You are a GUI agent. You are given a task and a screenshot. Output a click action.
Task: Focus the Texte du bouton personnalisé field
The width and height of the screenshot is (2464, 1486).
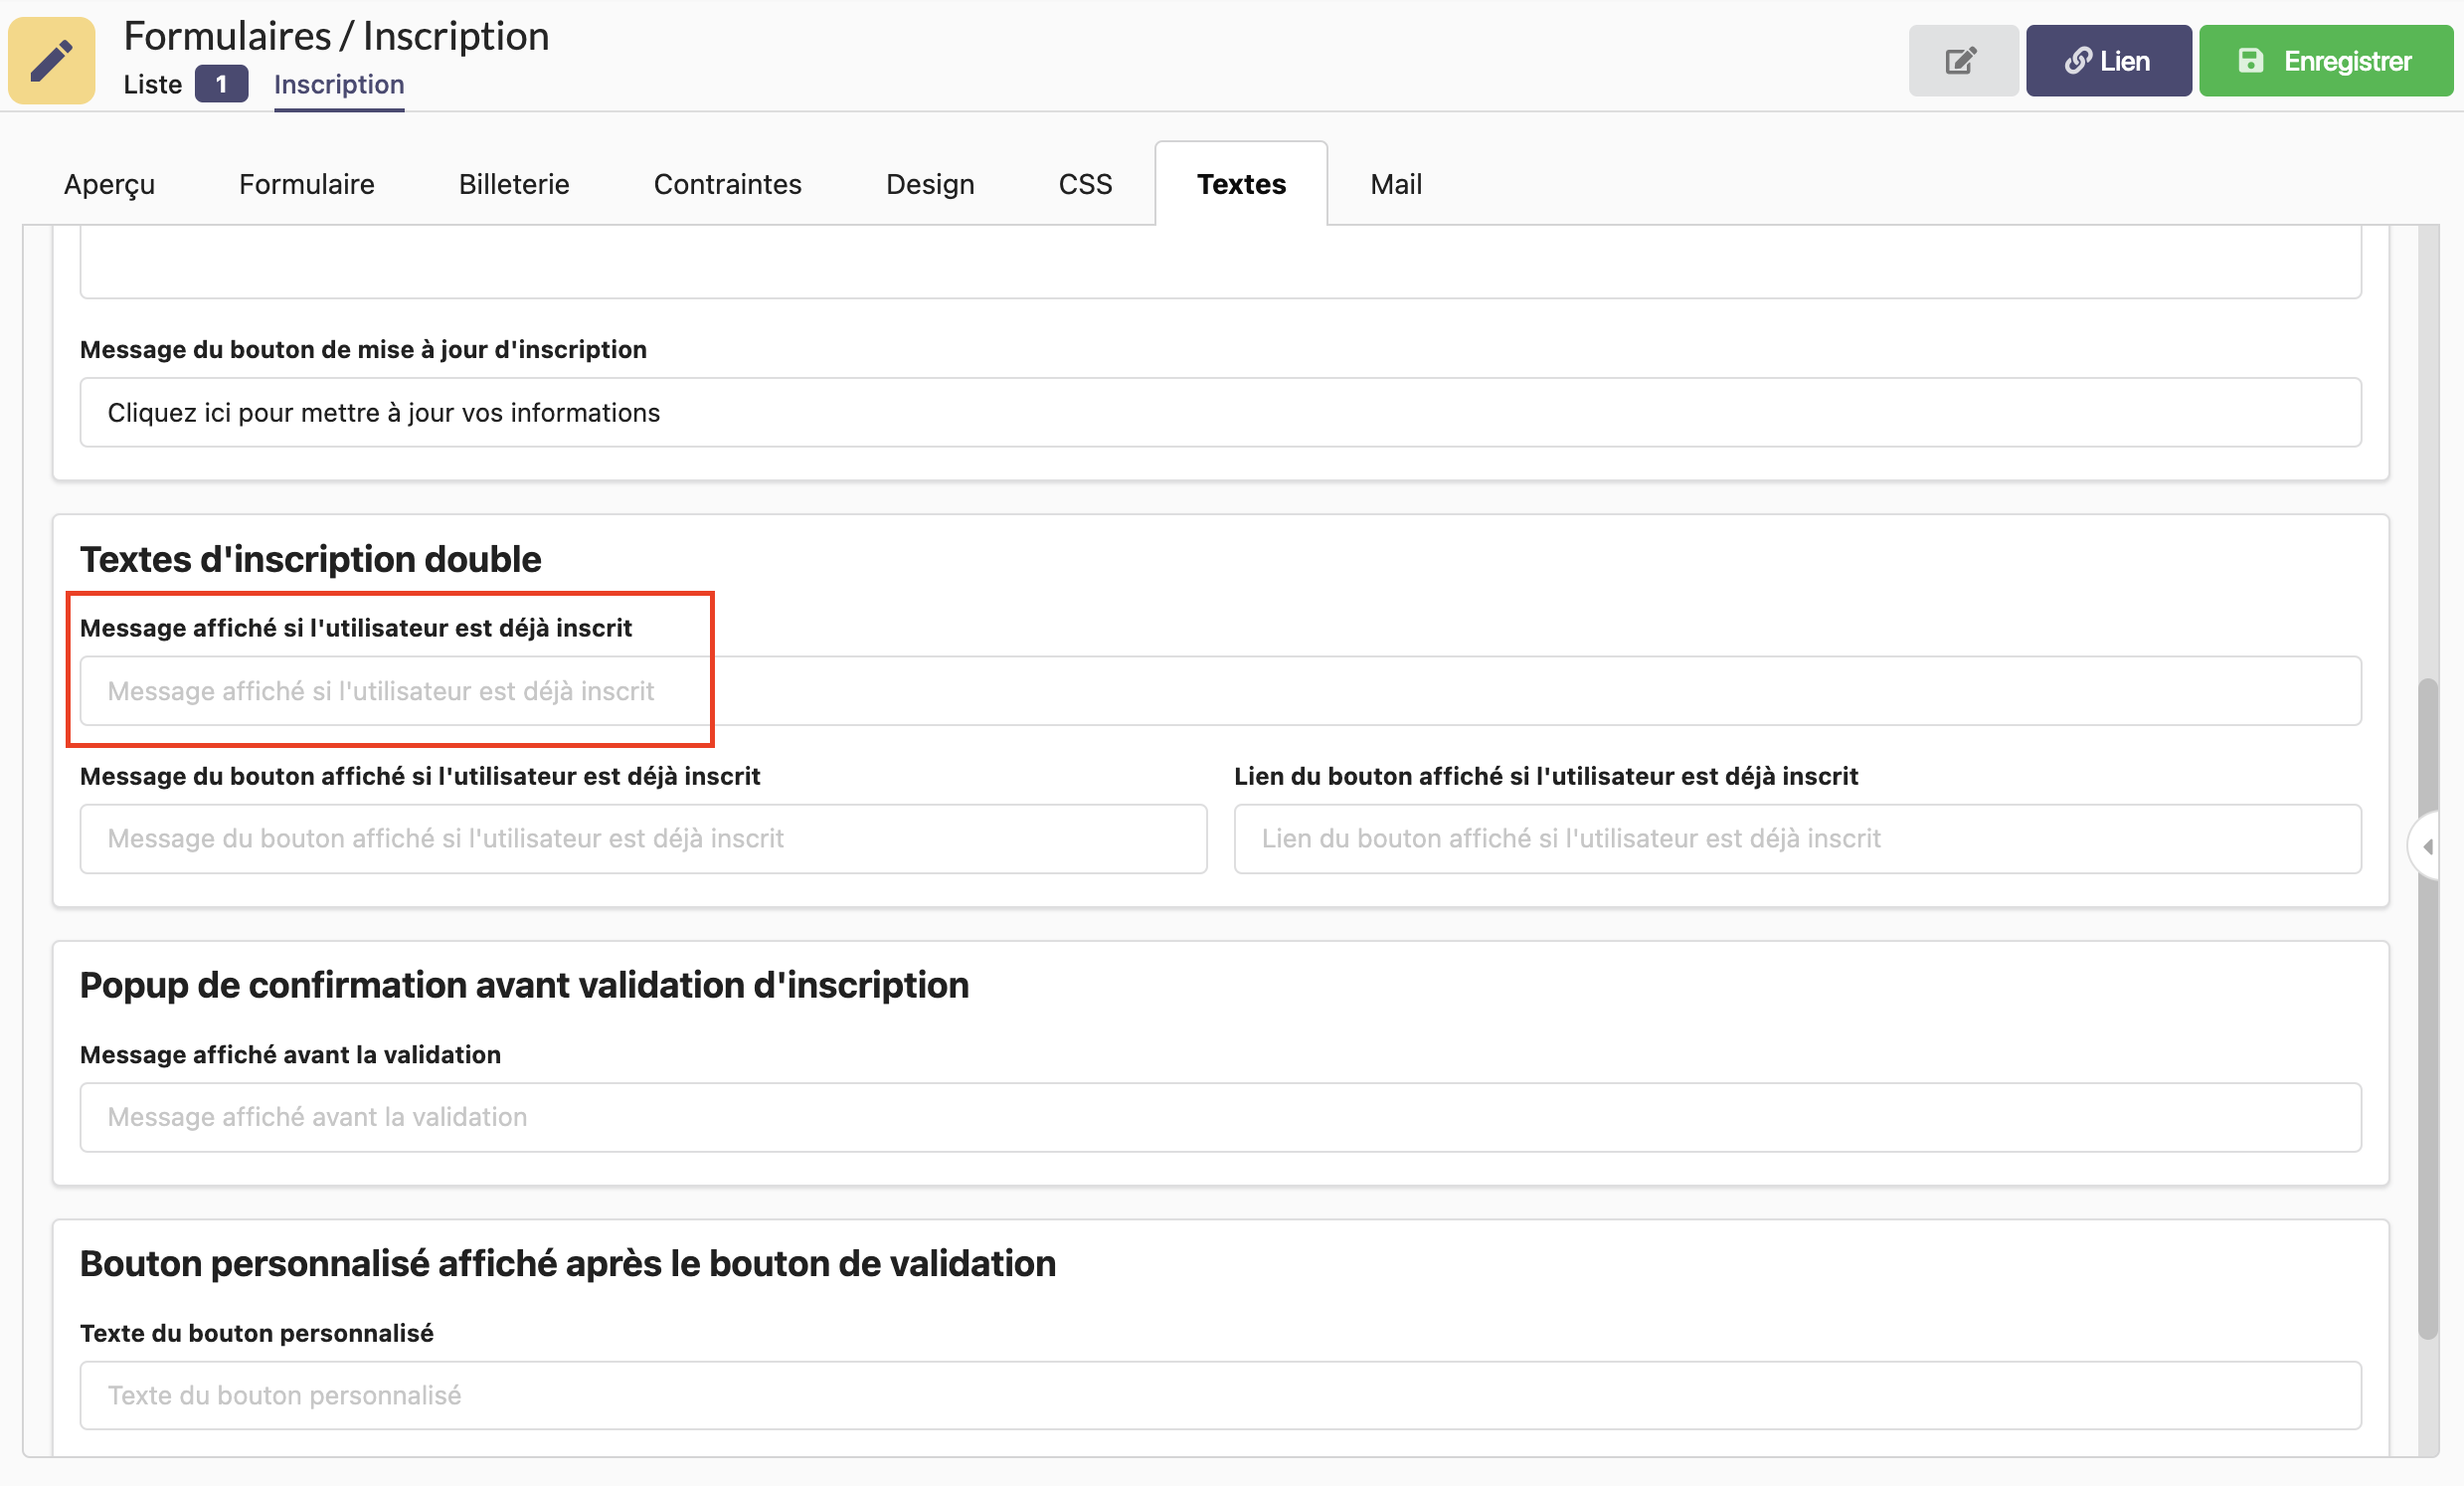(1220, 1396)
